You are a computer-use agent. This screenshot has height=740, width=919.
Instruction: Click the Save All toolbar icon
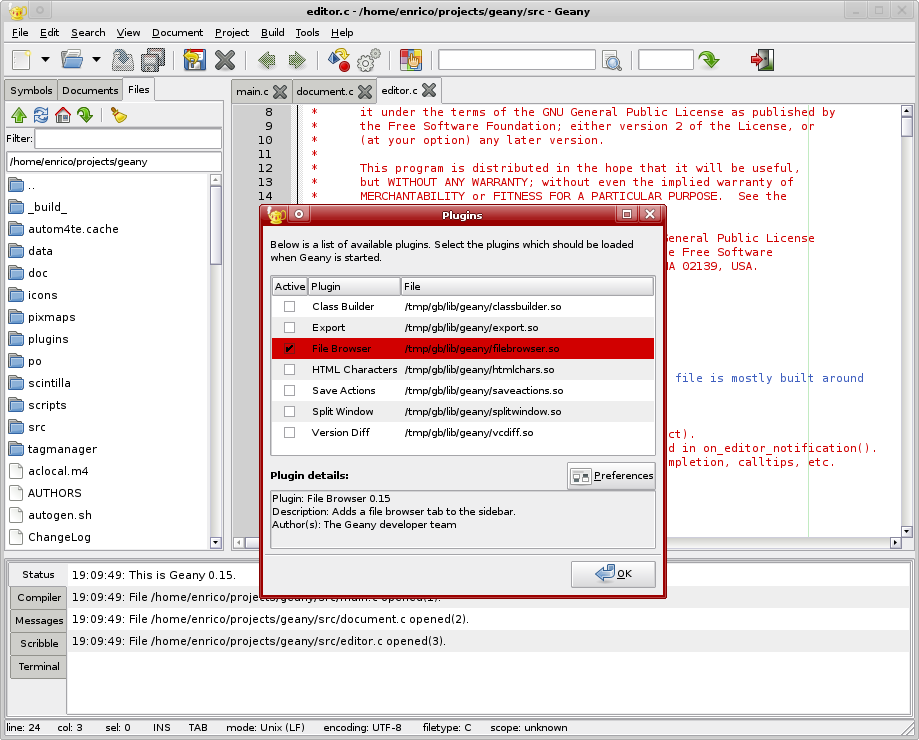tap(153, 60)
